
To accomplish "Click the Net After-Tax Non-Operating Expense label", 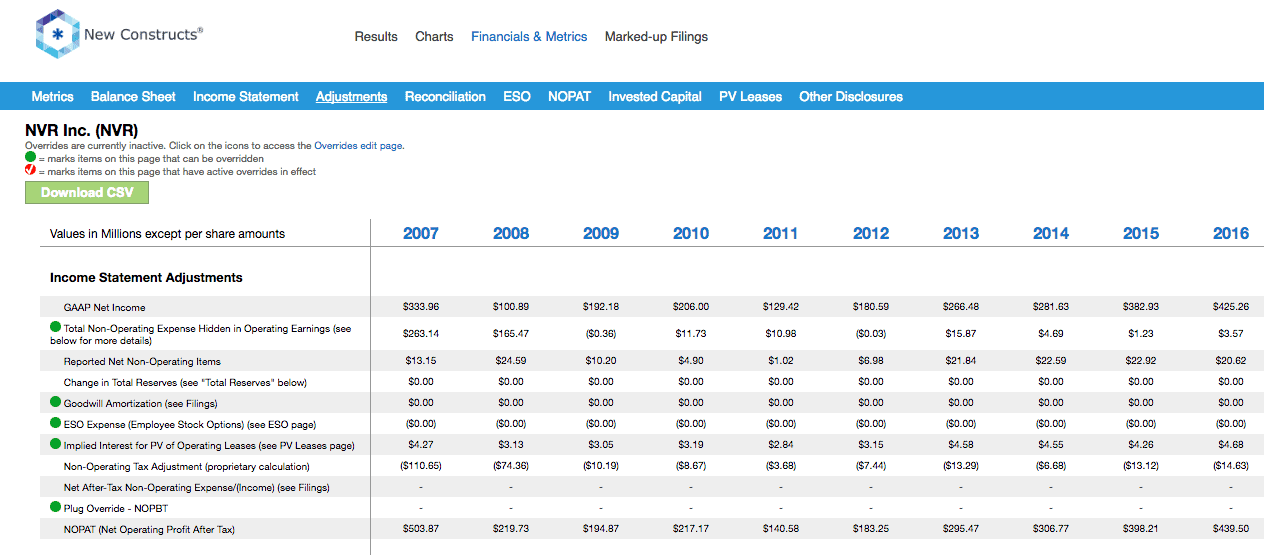I will pos(197,487).
